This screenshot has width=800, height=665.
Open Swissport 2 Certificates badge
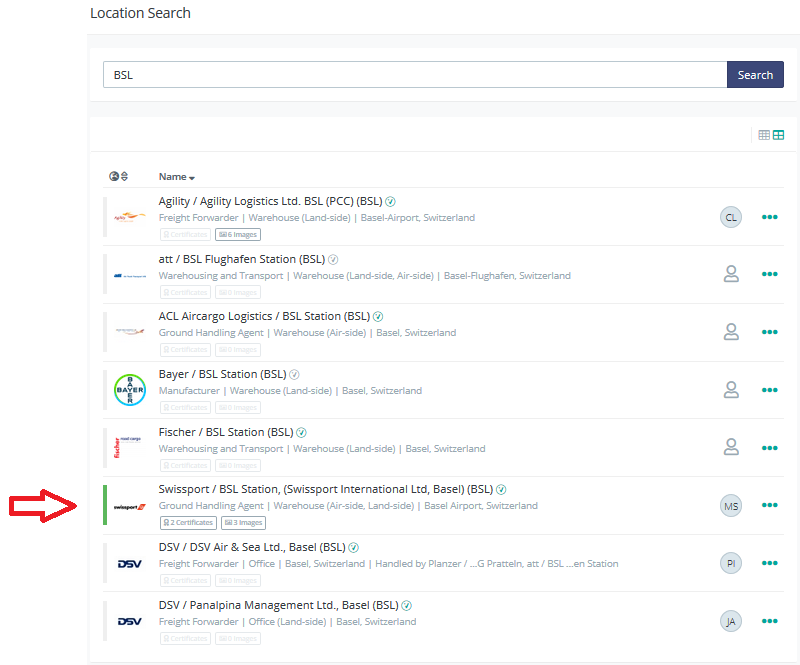click(x=188, y=523)
